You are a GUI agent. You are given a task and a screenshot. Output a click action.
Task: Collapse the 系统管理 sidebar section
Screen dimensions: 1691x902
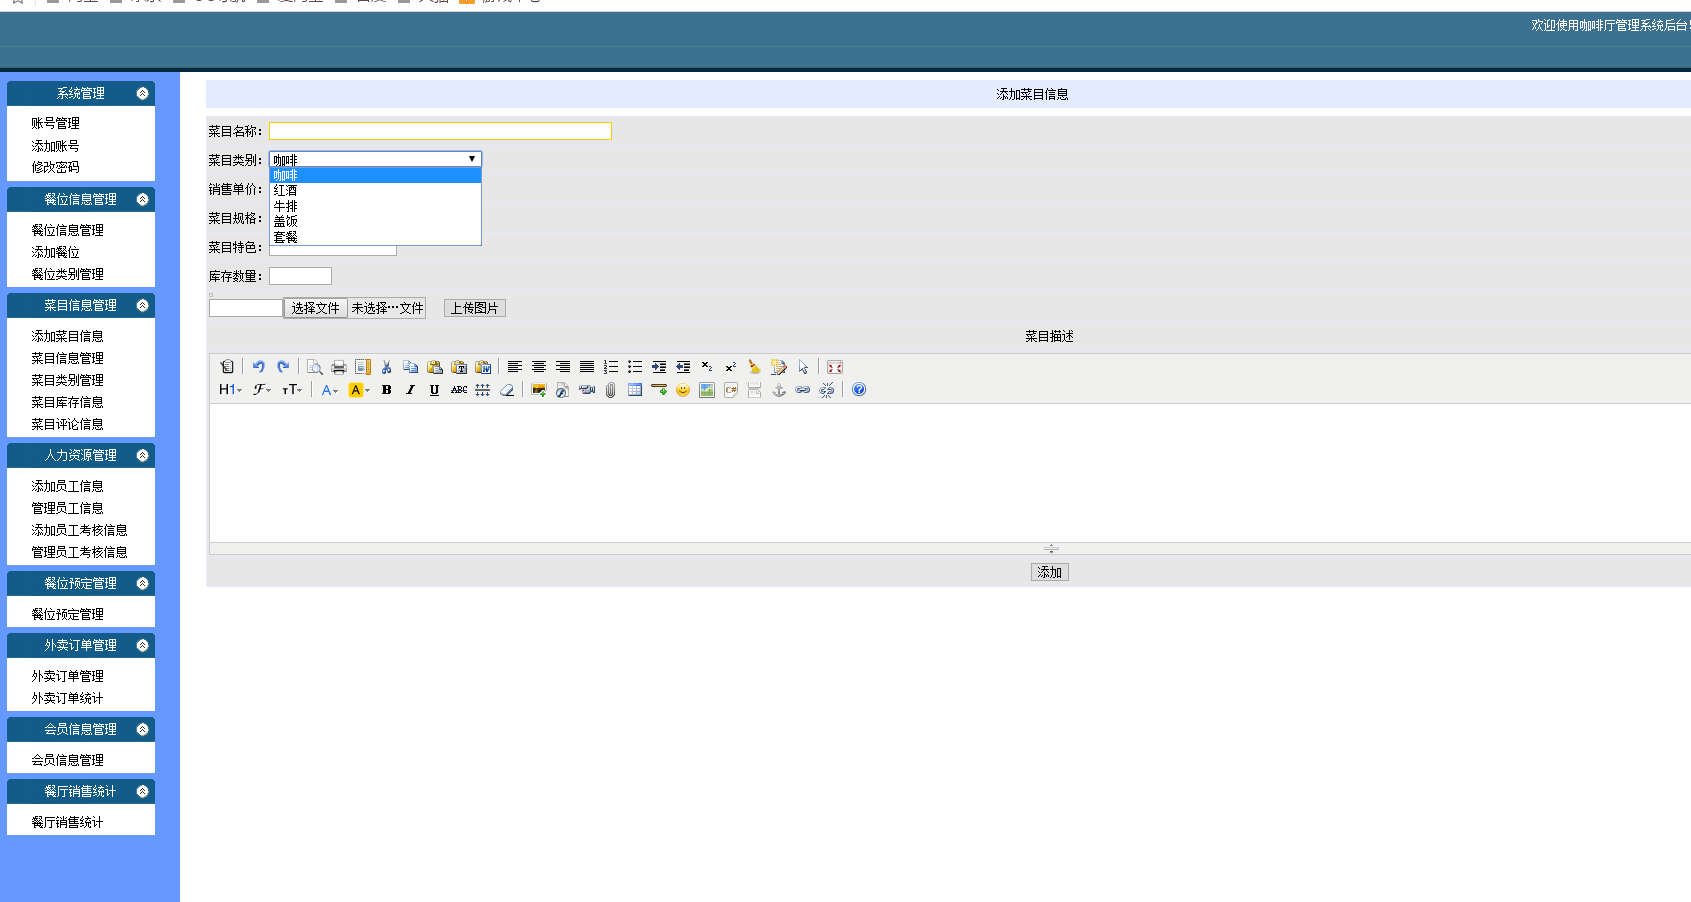click(x=143, y=93)
